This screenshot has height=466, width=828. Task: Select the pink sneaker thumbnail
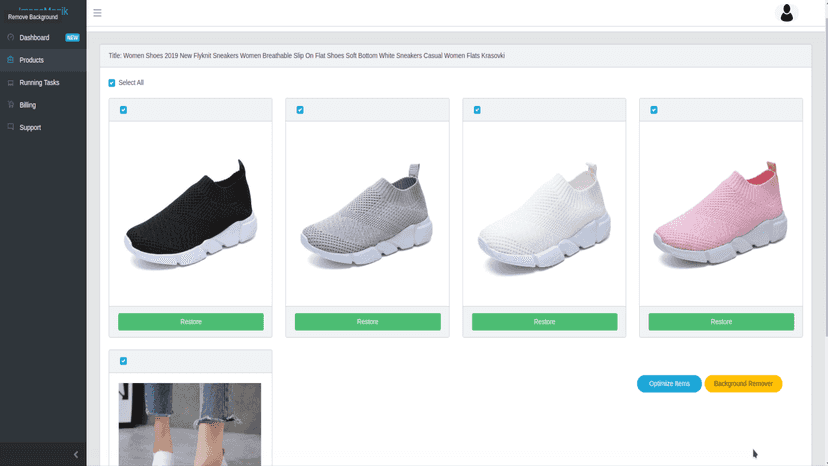[721, 213]
